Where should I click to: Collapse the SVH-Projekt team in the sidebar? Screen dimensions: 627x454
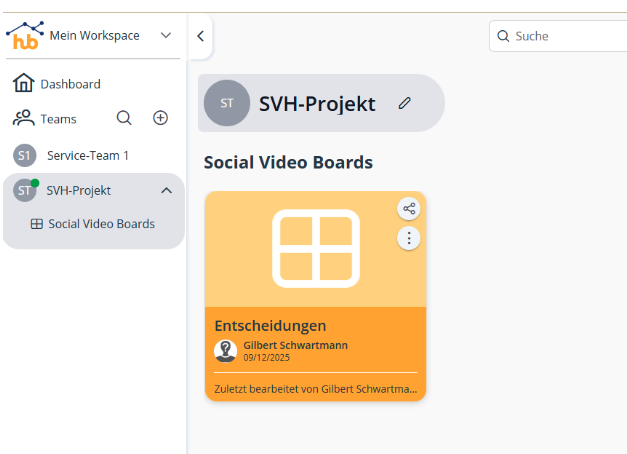166,191
